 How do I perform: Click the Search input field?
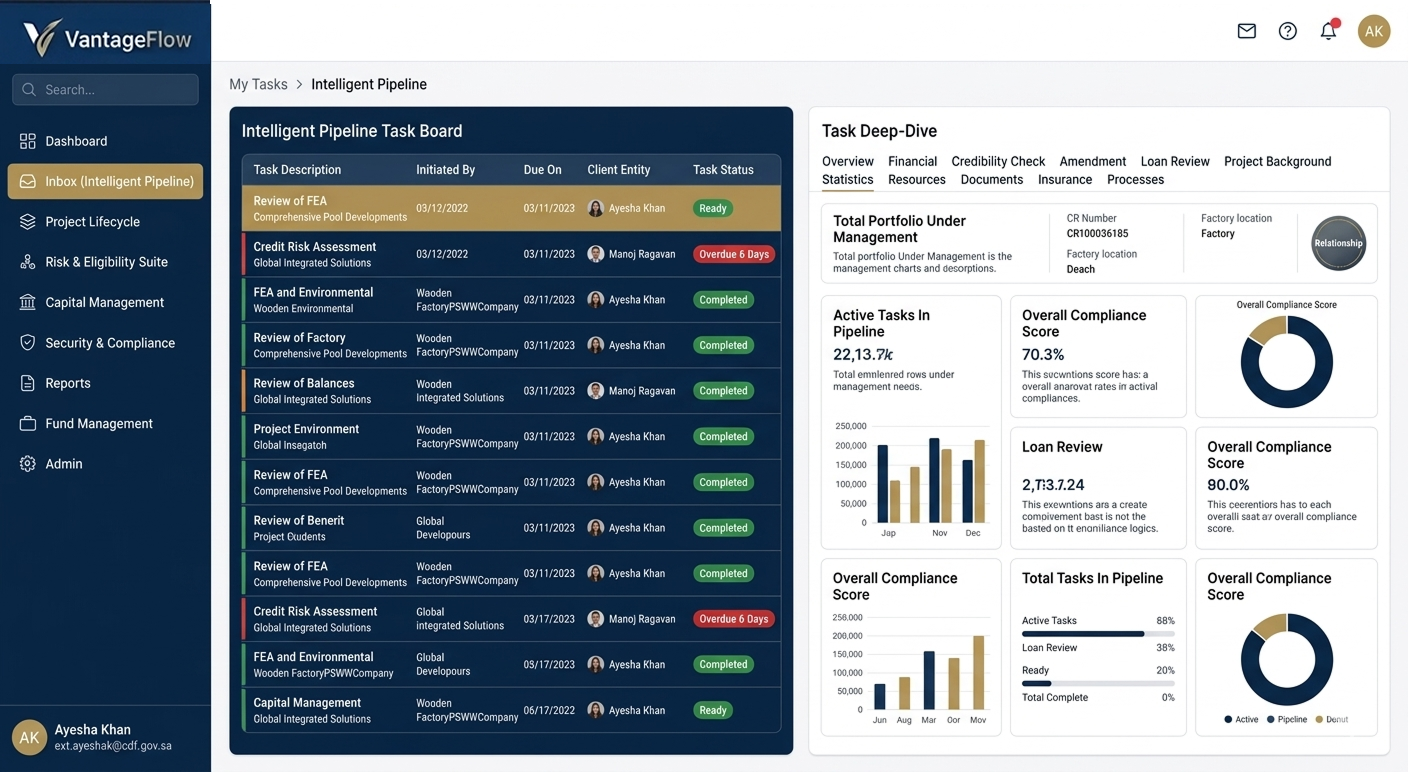tap(106, 90)
